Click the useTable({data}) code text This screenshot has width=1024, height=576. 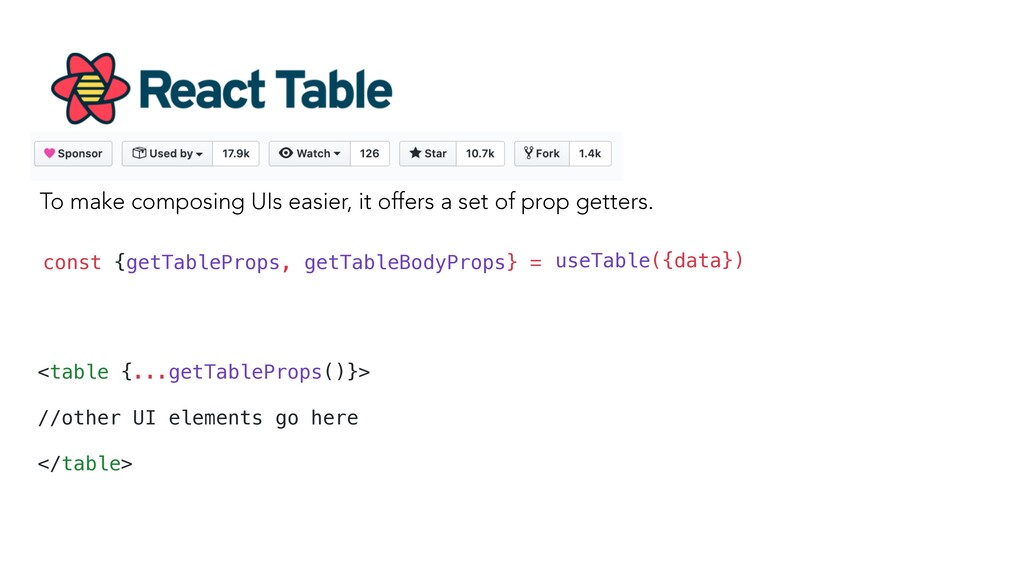pyautogui.click(x=649, y=261)
